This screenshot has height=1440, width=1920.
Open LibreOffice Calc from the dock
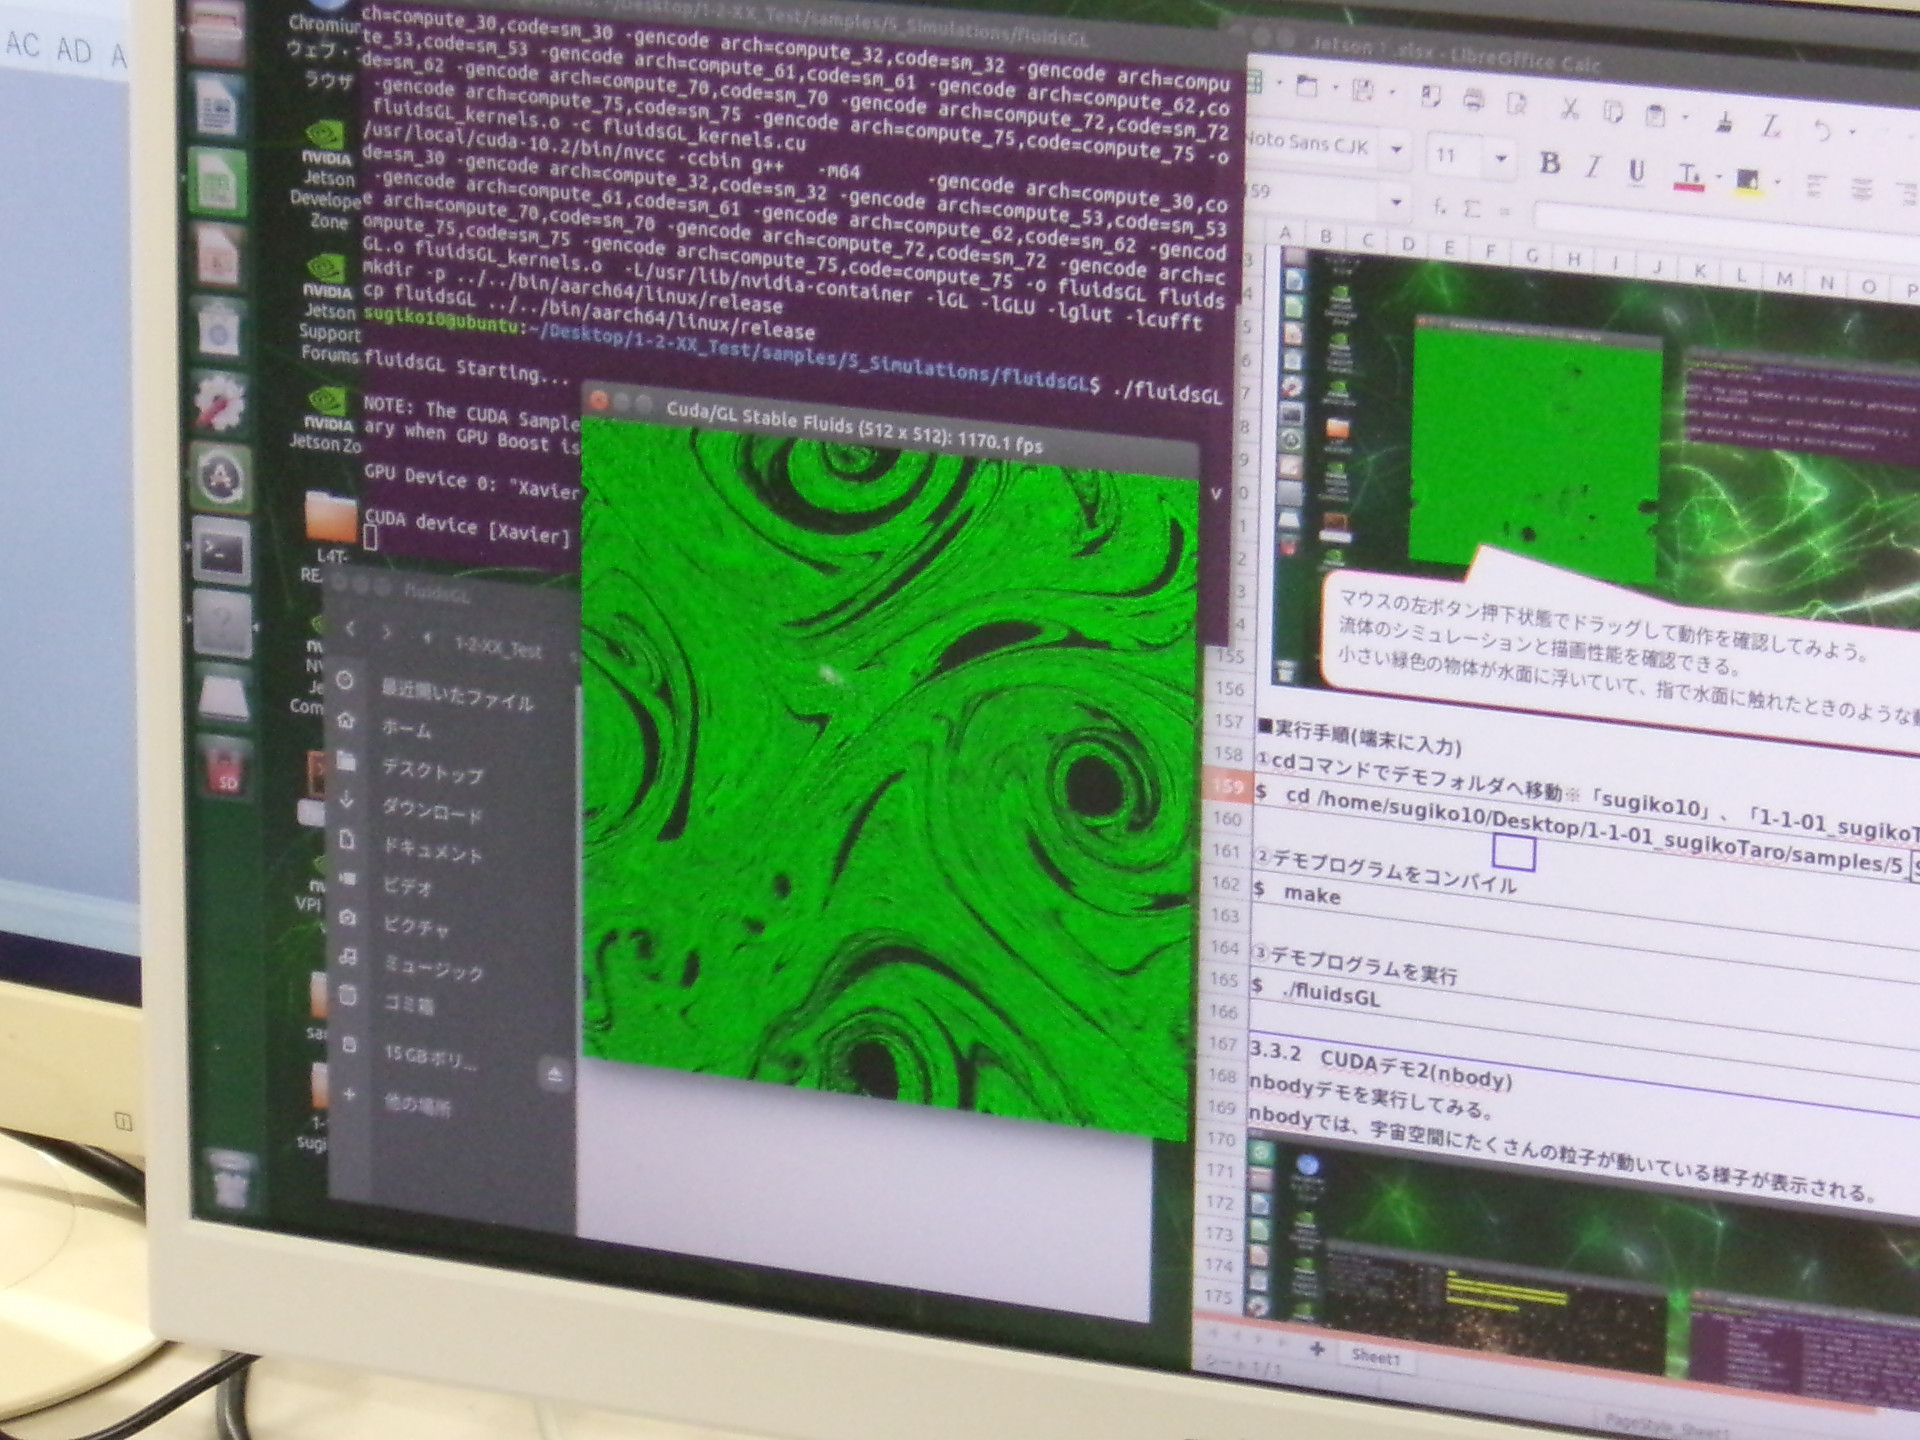point(217,183)
